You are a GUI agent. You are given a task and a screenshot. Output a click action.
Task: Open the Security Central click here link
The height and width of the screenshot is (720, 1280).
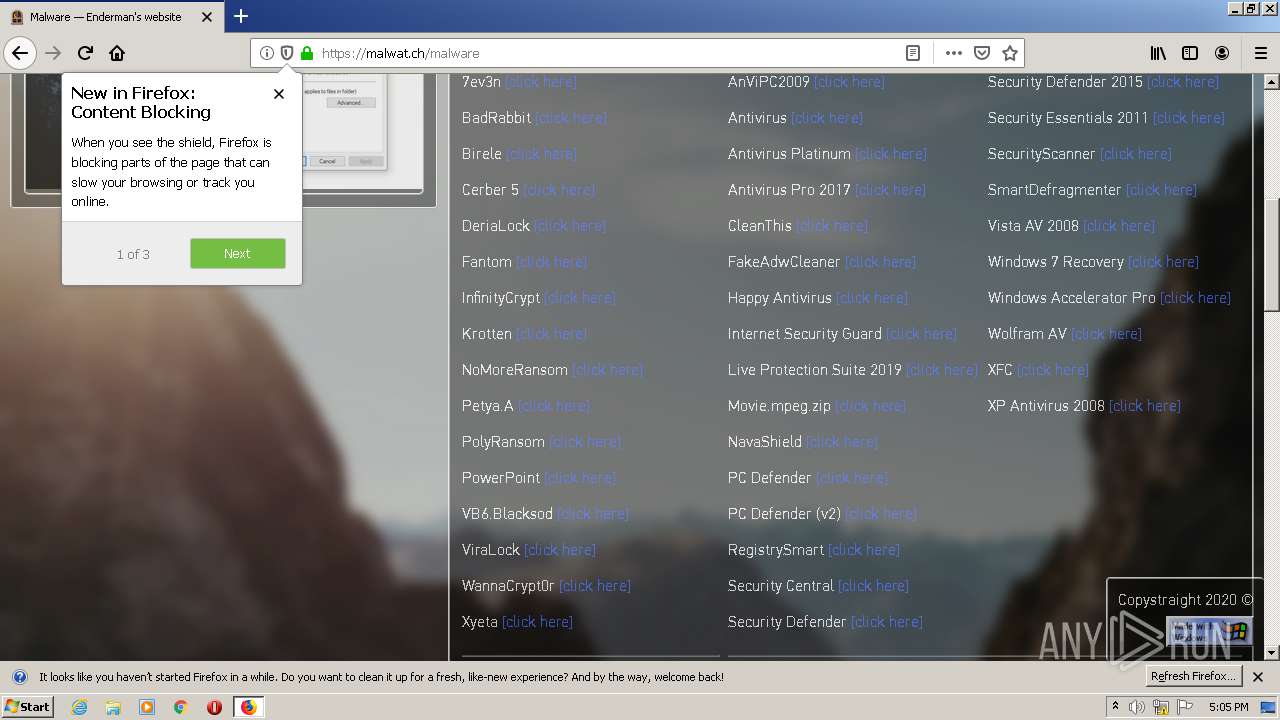tap(874, 586)
